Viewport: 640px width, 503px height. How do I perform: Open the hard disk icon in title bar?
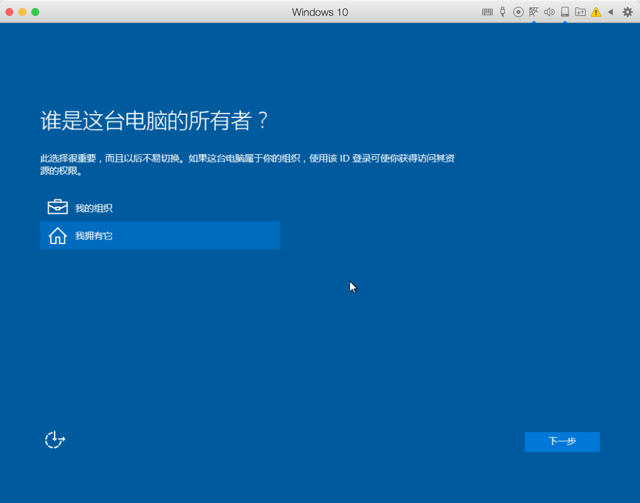click(564, 12)
